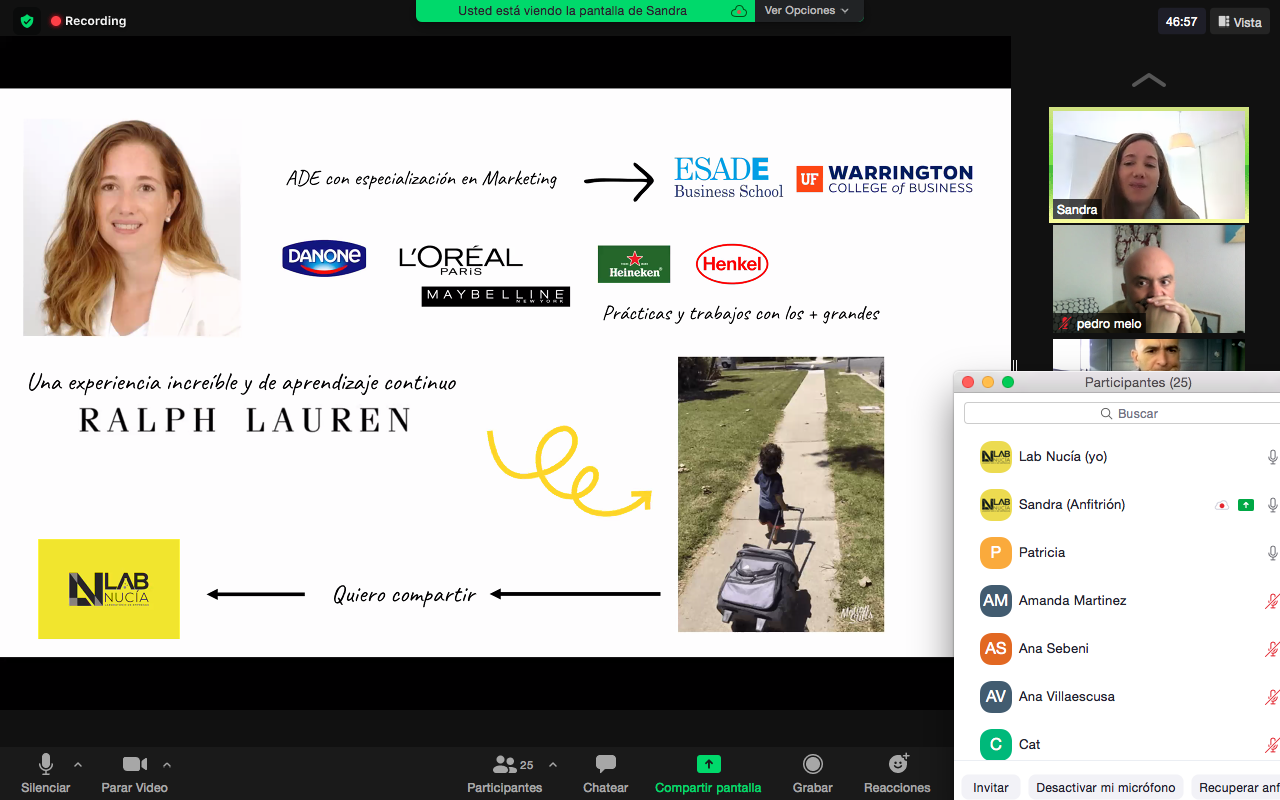Viewport: 1280px width, 800px height.
Task: Click muted microphone icon for Ana Sebeni
Action: [1272, 649]
